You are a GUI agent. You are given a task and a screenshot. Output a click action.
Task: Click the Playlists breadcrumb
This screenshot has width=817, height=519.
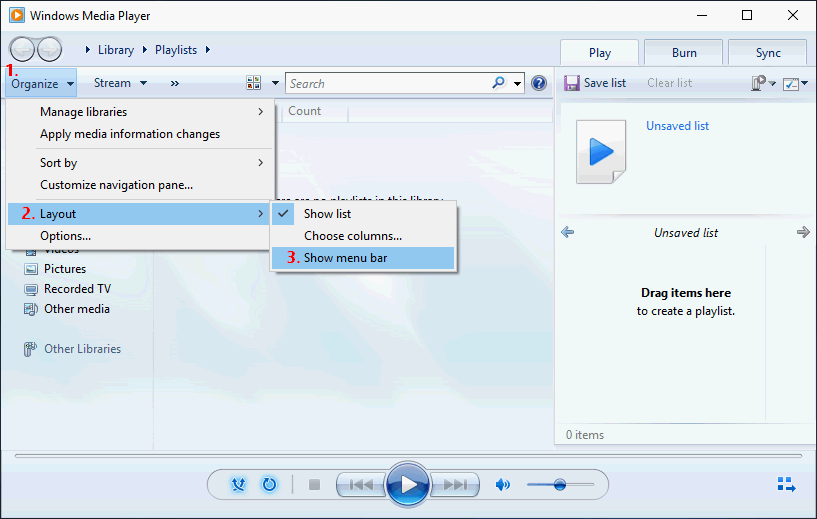pos(176,50)
